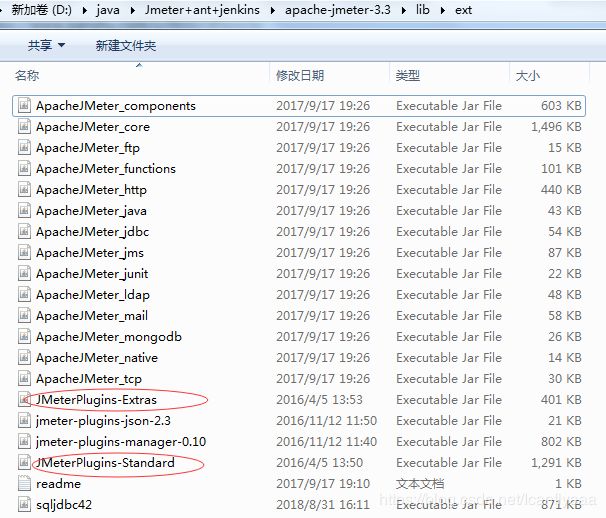
Task: Click the ApacheJMeter_ftp jar file icon
Action: (x=24, y=147)
